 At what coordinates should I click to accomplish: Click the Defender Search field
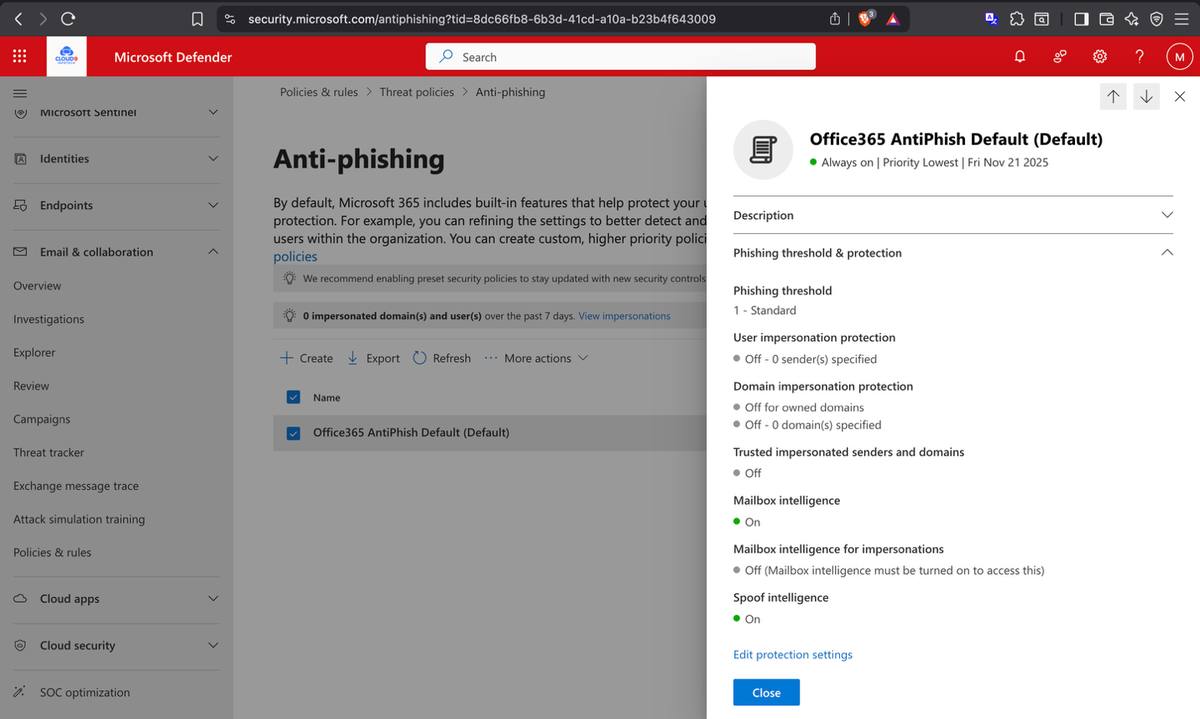coord(621,57)
